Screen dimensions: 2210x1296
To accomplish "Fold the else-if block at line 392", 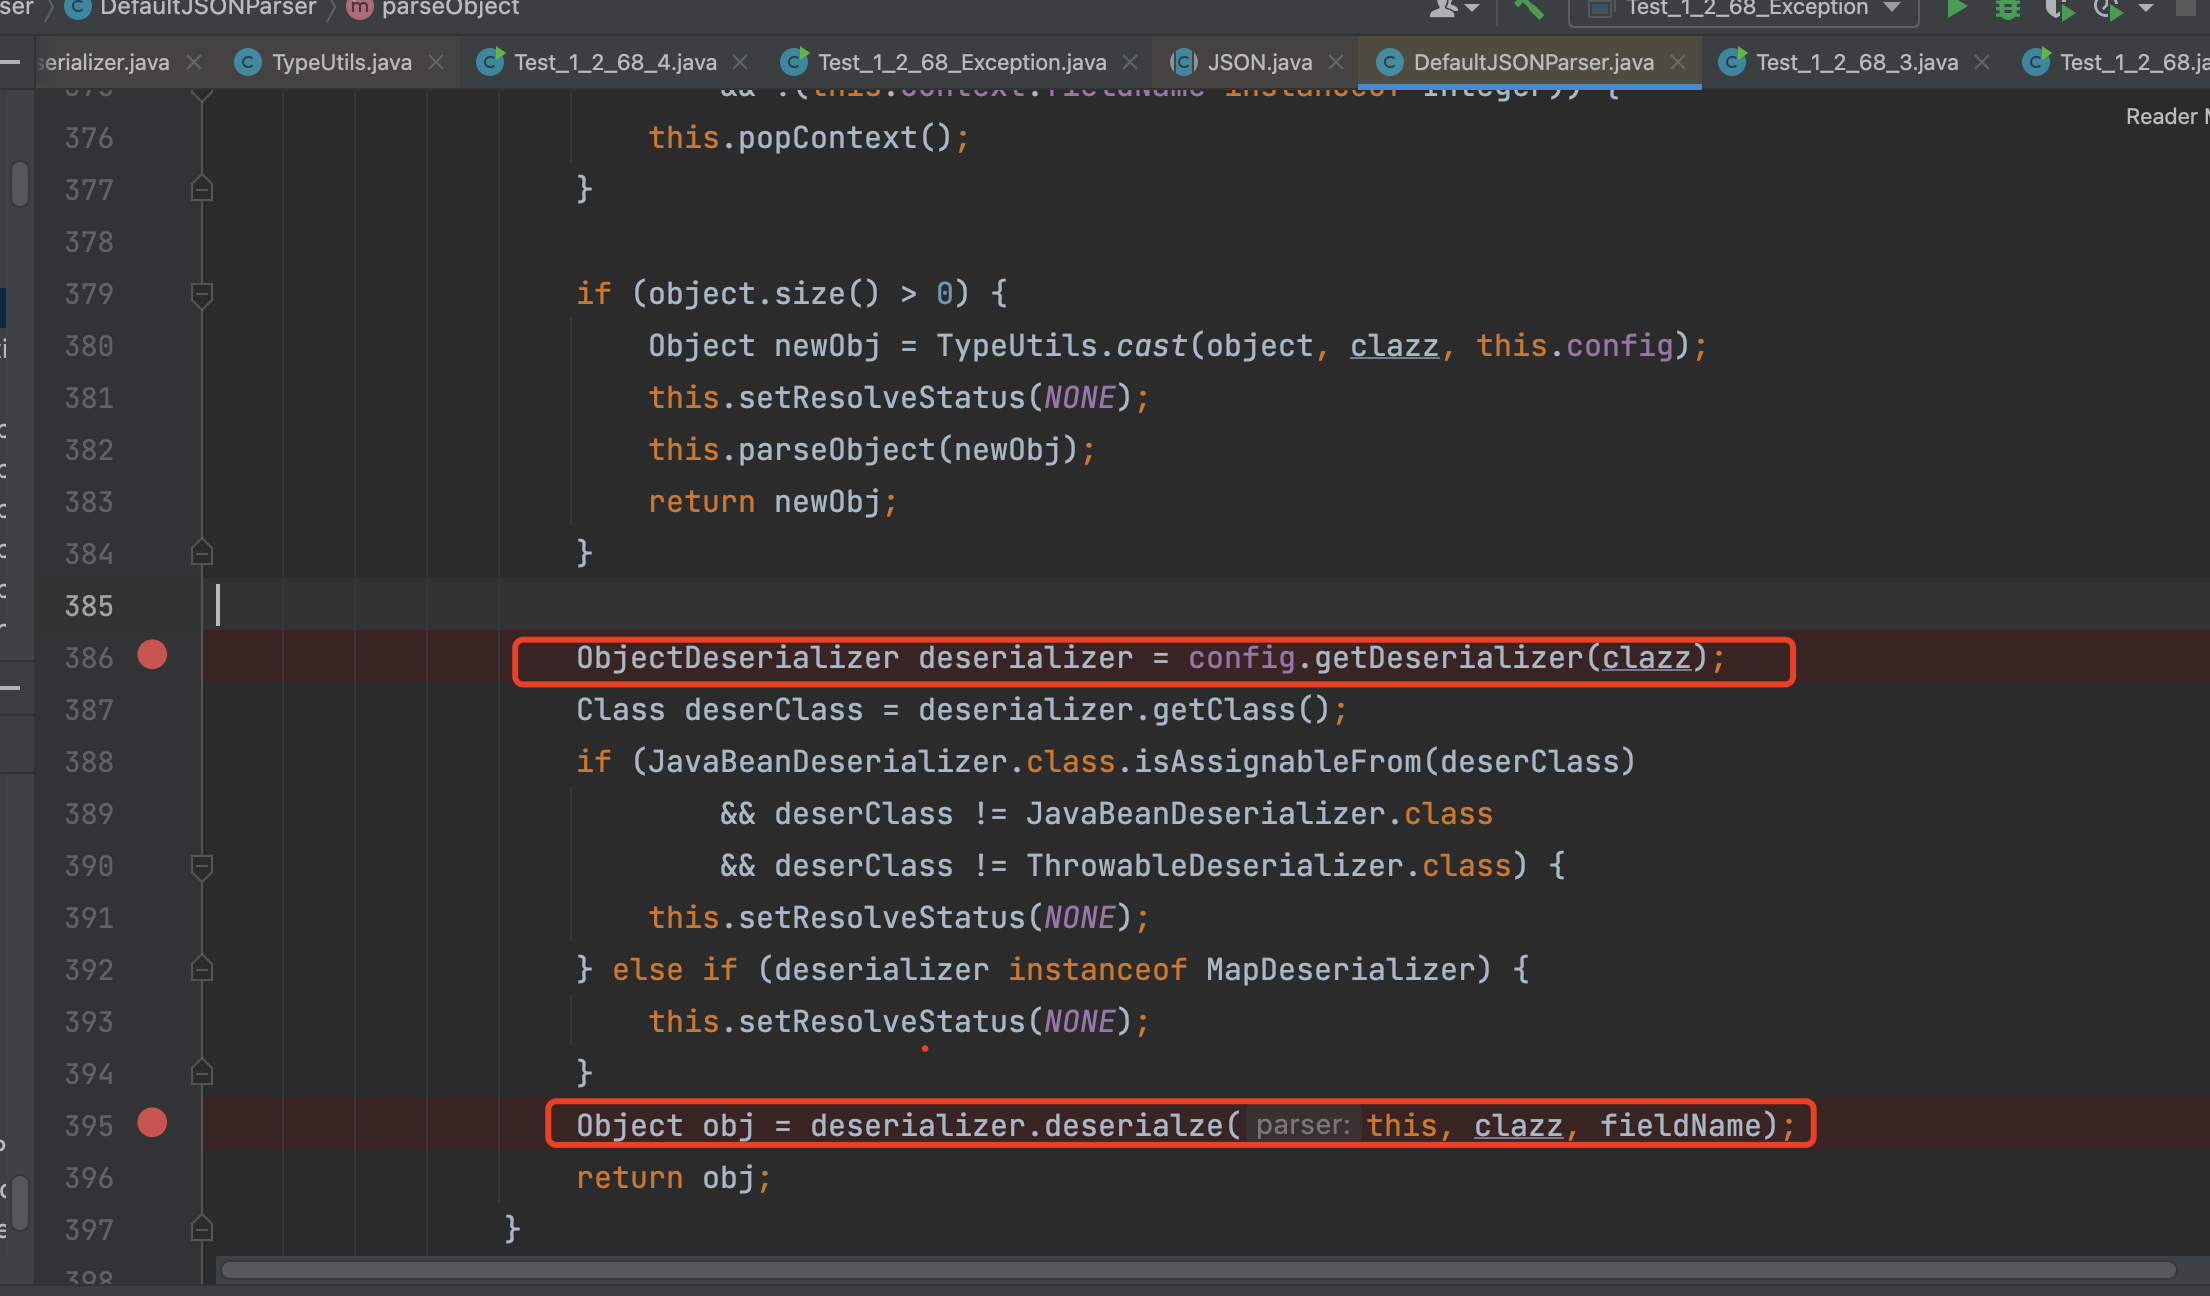I will click(x=201, y=970).
